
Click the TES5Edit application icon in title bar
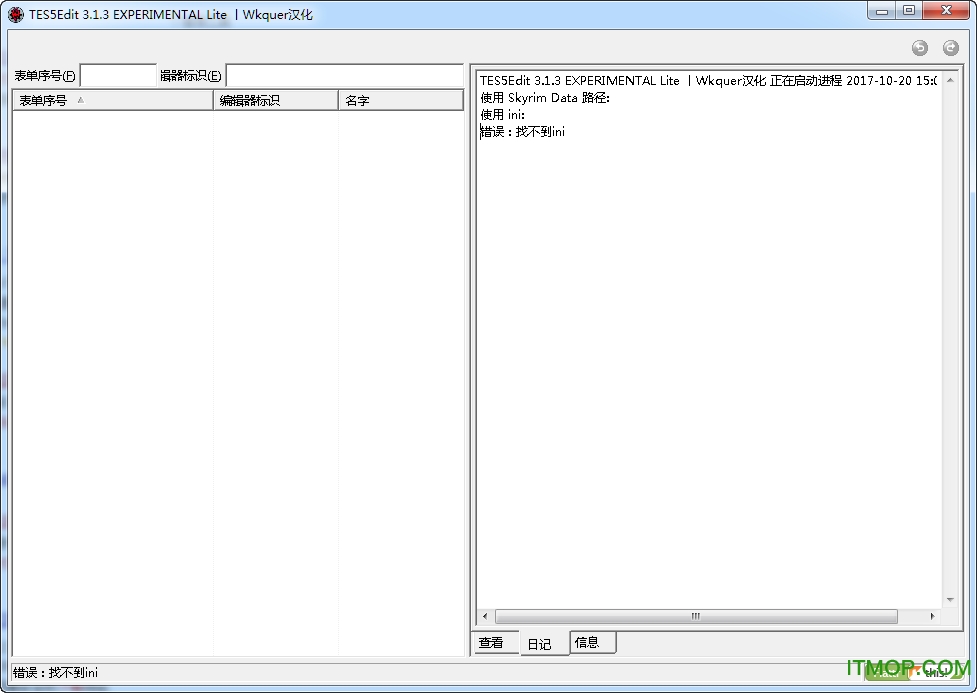[x=16, y=14]
